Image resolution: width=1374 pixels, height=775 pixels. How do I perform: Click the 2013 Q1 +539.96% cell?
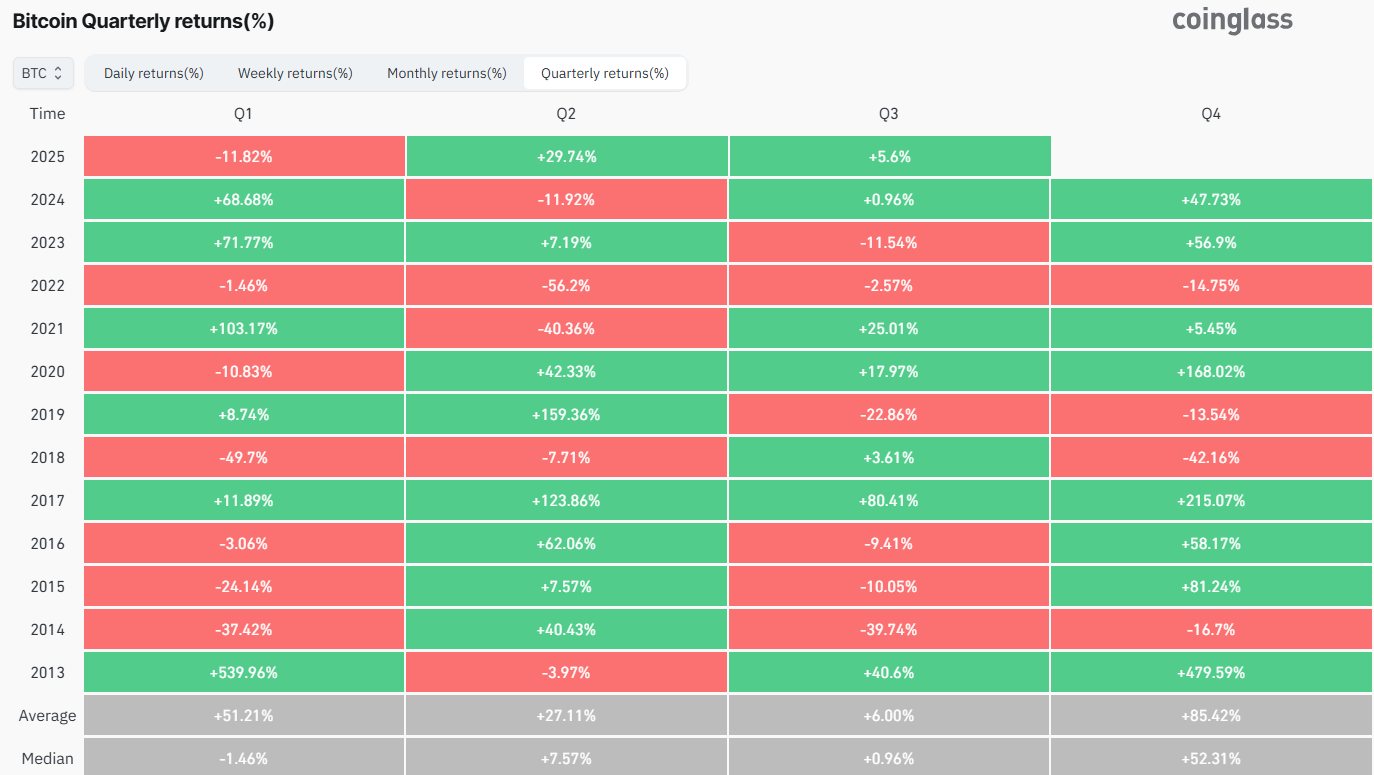[244, 673]
